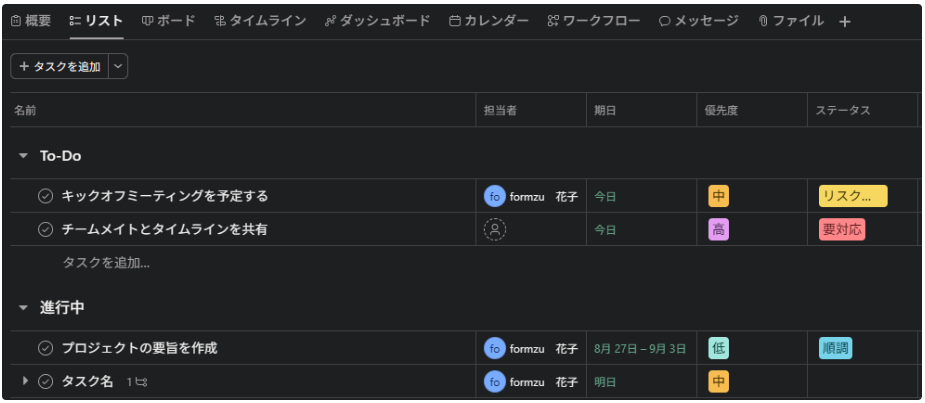Click the inline タスクを追加... row under To-Do
Screen dimensions: 925x403
106,263
